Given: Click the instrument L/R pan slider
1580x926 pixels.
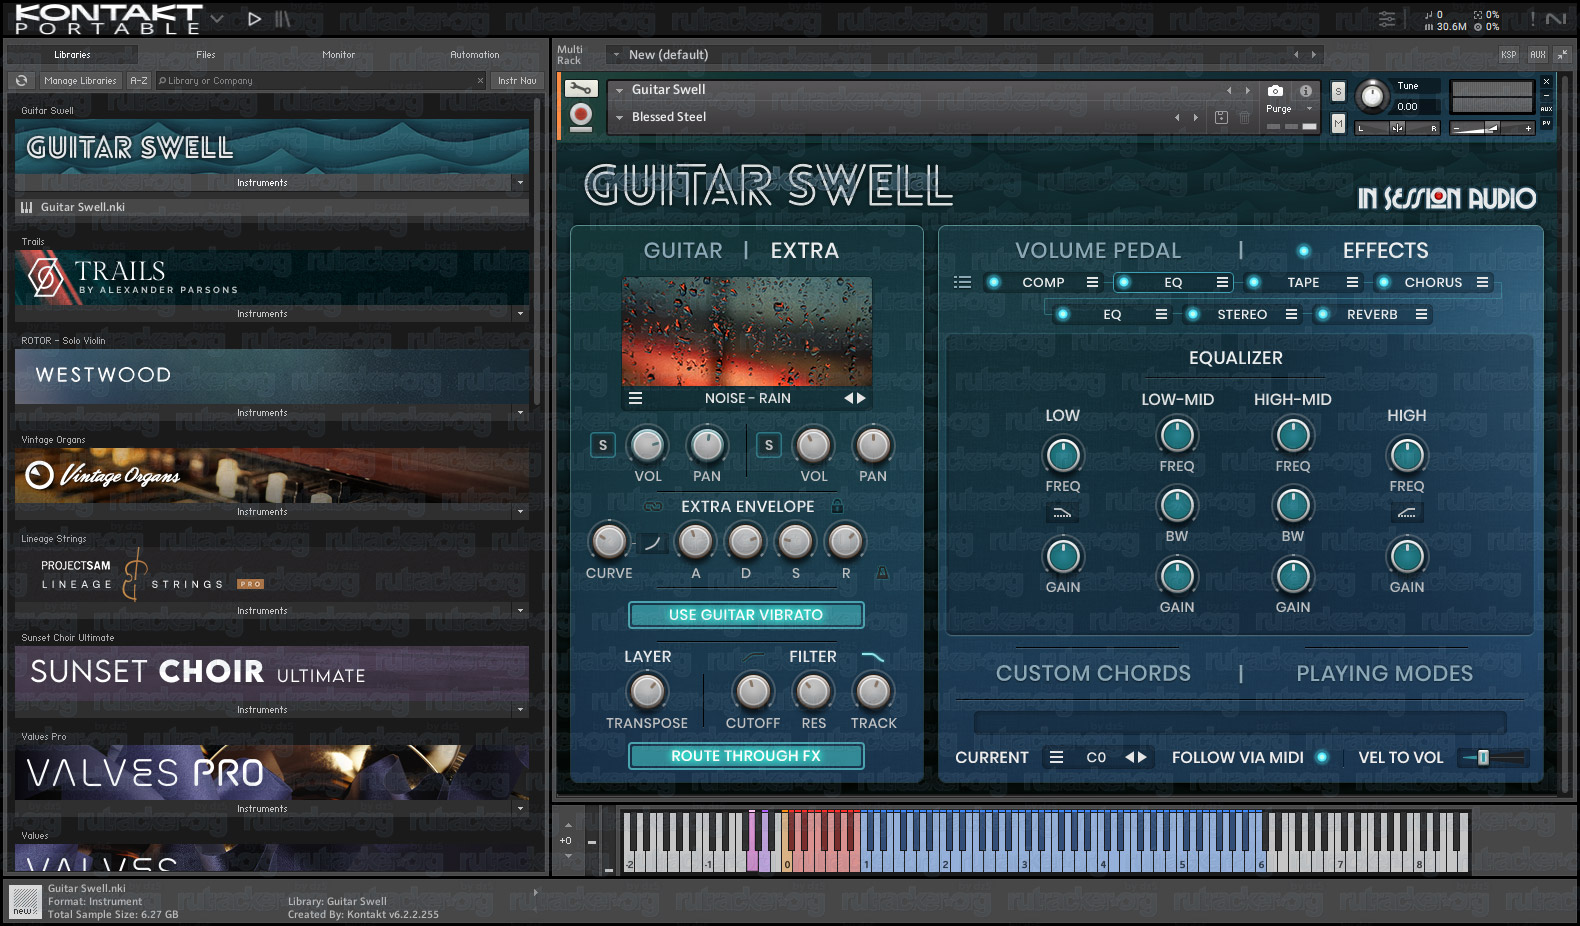Looking at the screenshot, I should pyautogui.click(x=1397, y=128).
